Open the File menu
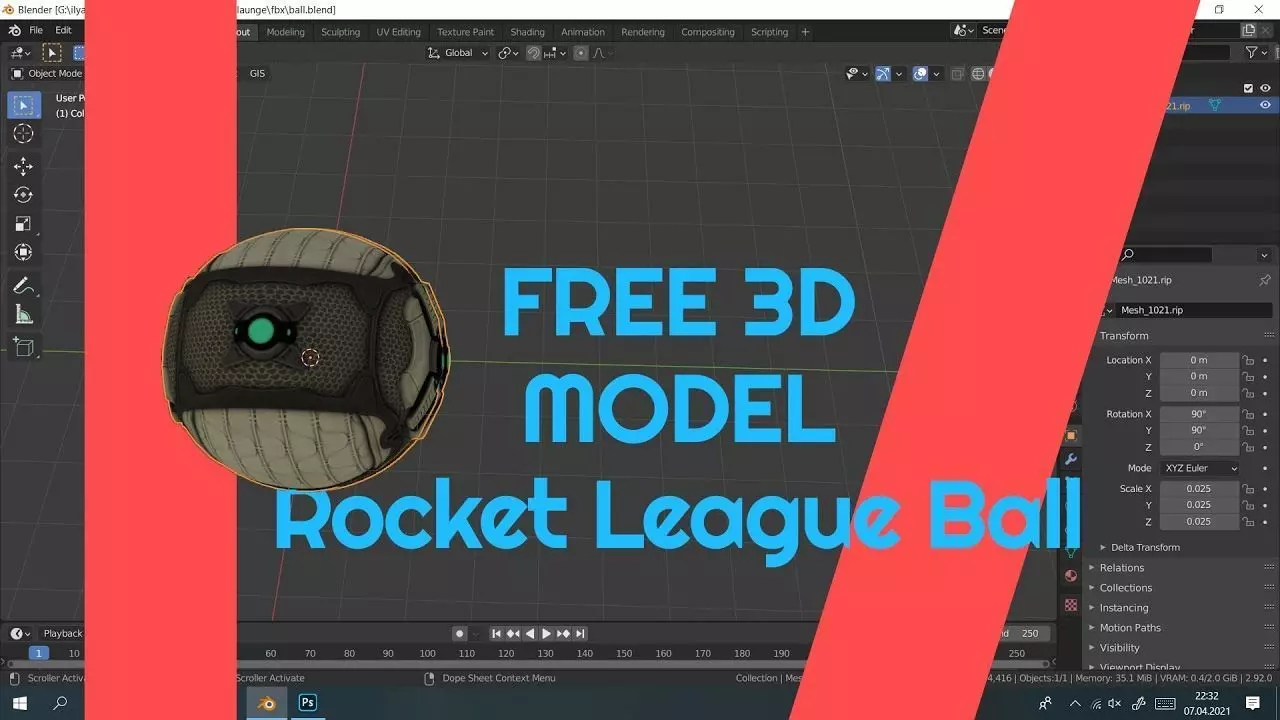Viewport: 1280px width, 720px height. click(x=36, y=31)
